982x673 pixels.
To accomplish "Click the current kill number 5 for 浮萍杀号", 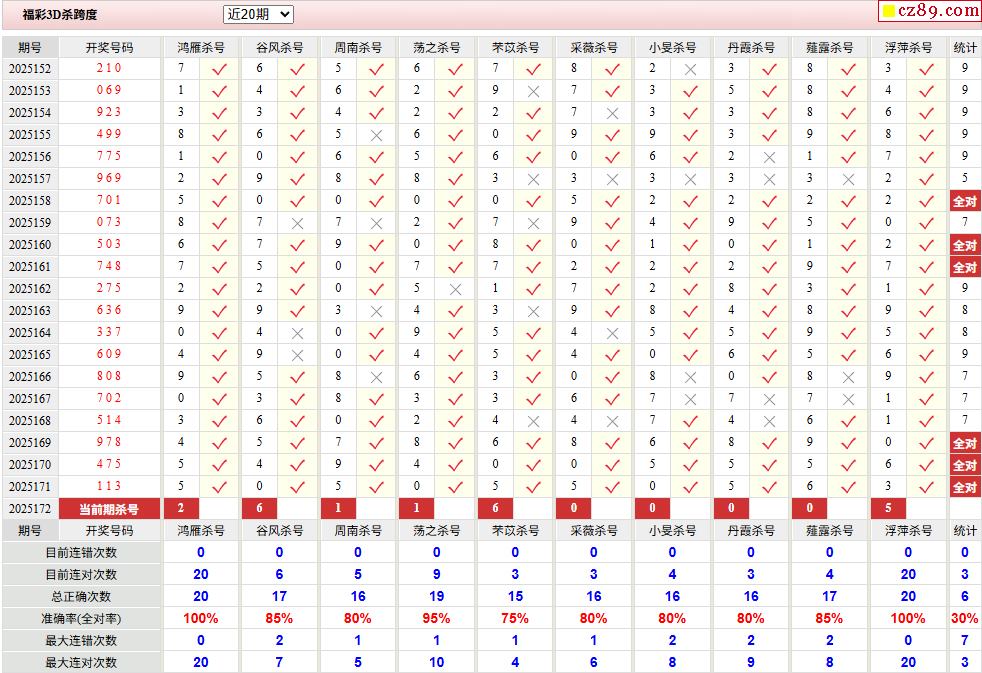I will 888,508.
